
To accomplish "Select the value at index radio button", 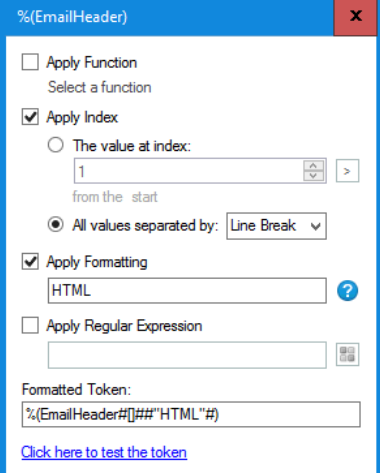I will pos(55,145).
